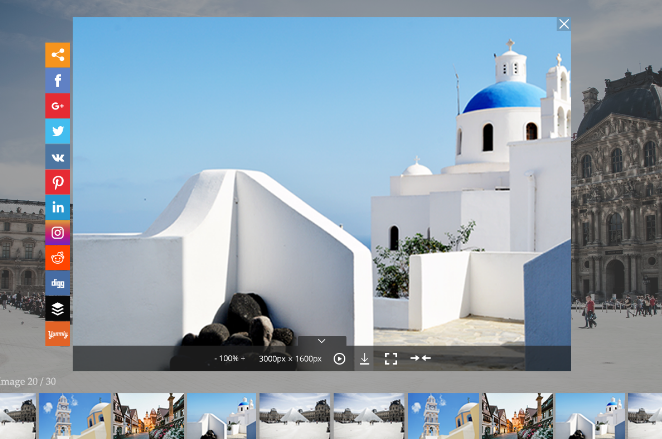Share the image on Twitter
The image size is (662, 439).
coord(57,131)
